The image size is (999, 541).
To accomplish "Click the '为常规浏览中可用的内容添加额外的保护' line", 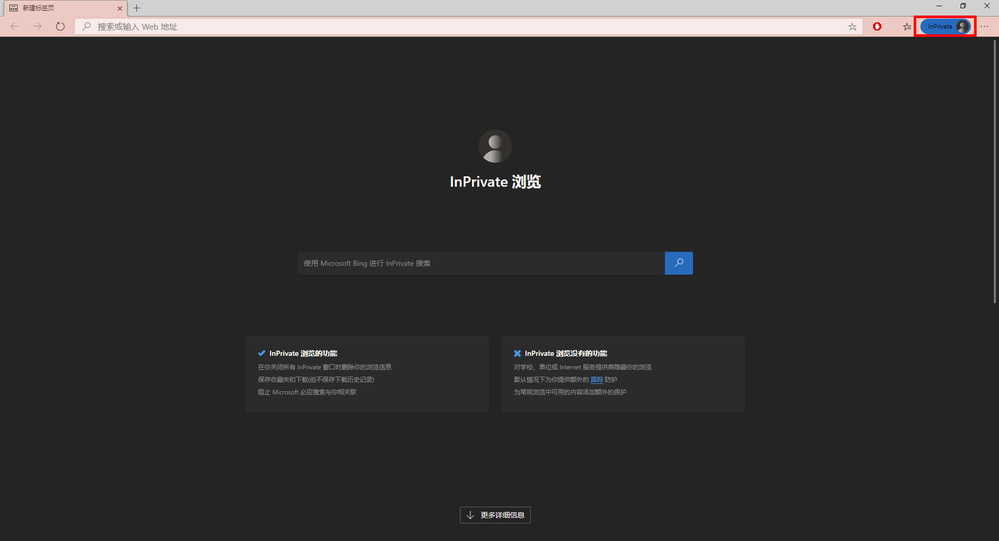I will [570, 393].
